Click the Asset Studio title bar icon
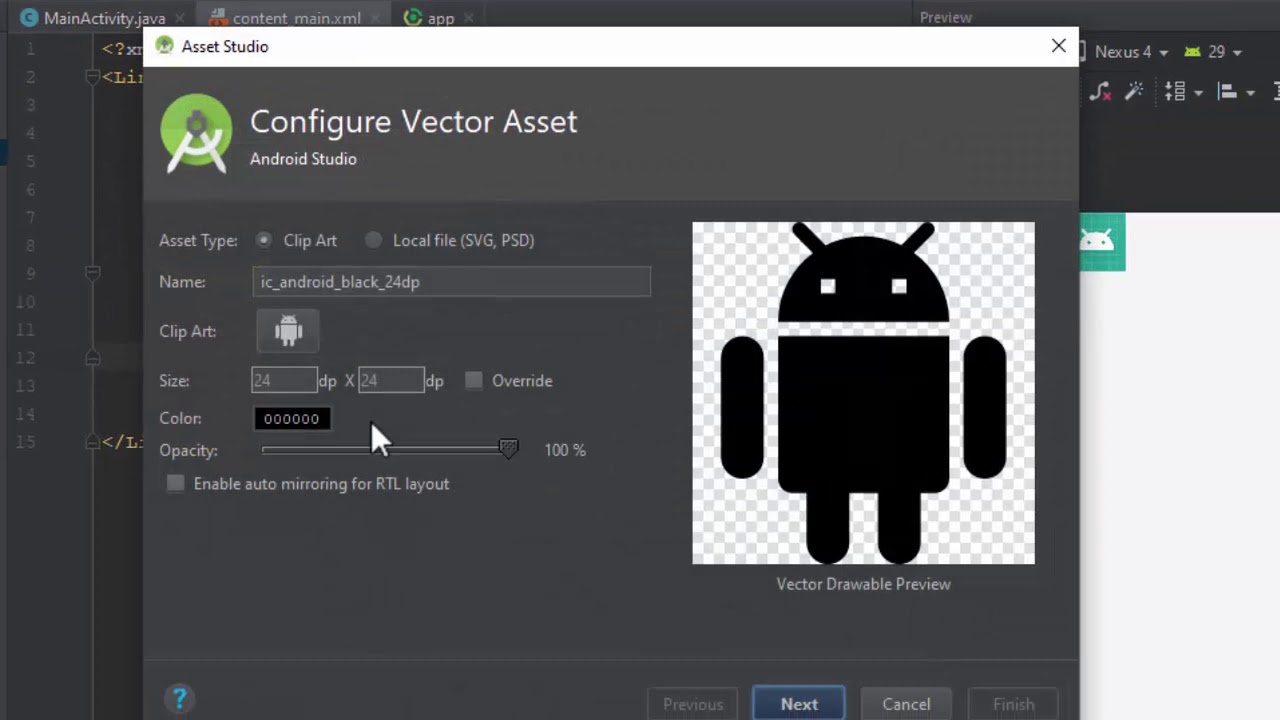 tap(164, 46)
